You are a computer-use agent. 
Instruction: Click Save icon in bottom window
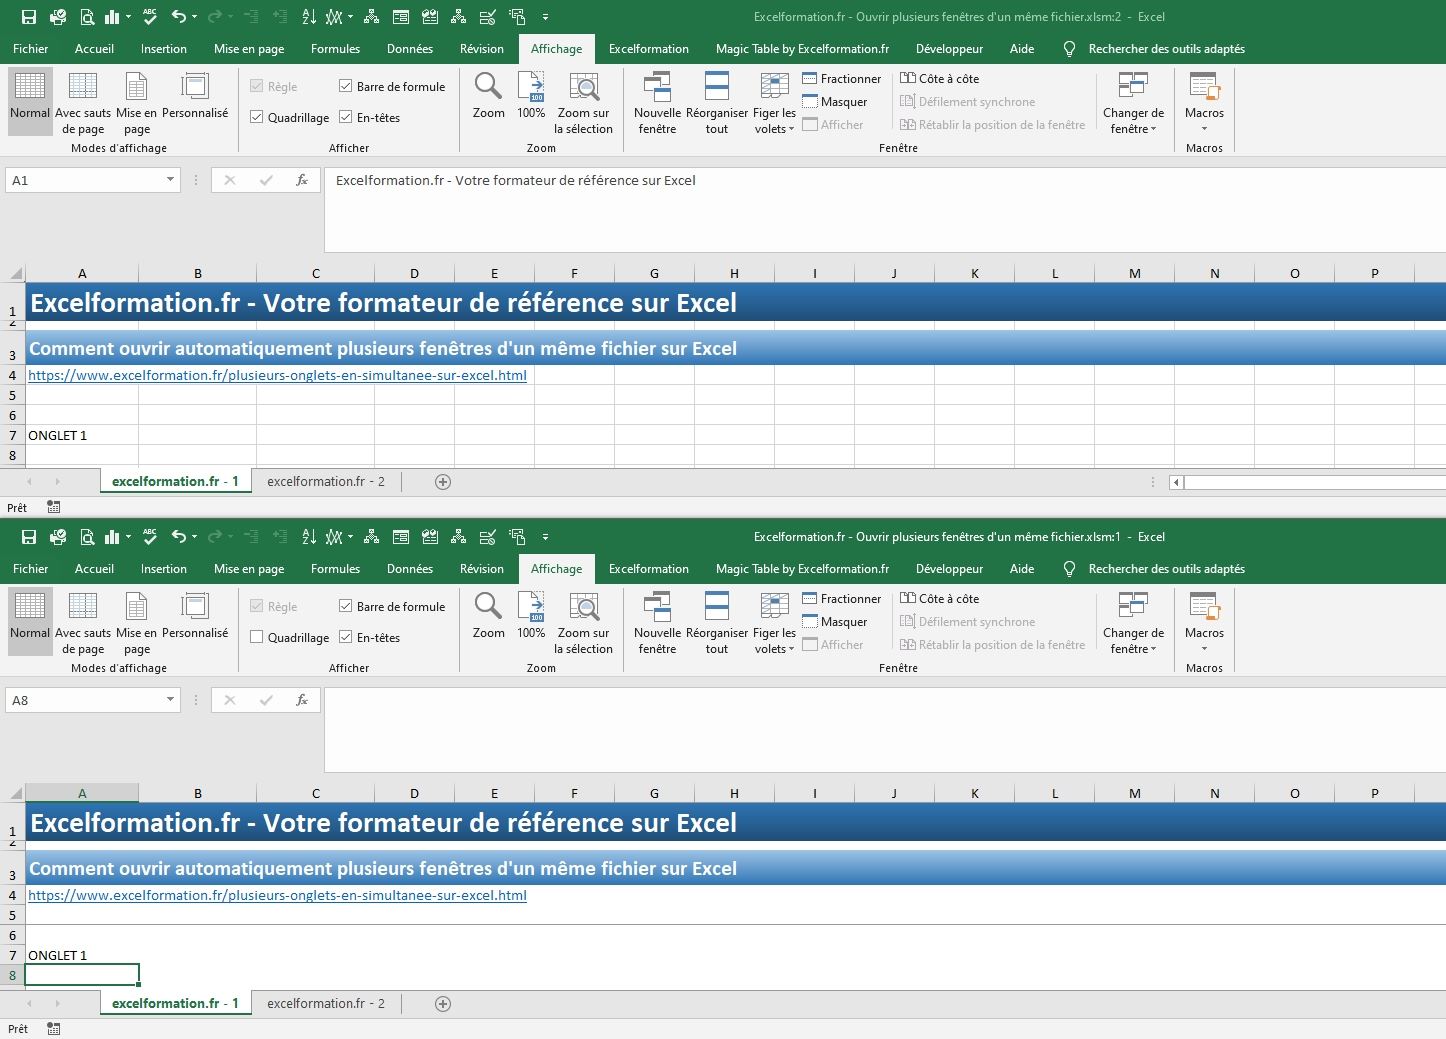[x=29, y=537]
